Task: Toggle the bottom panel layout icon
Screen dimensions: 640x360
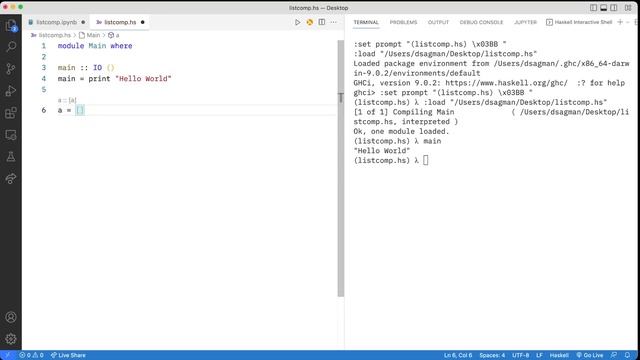Action: tap(604, 8)
